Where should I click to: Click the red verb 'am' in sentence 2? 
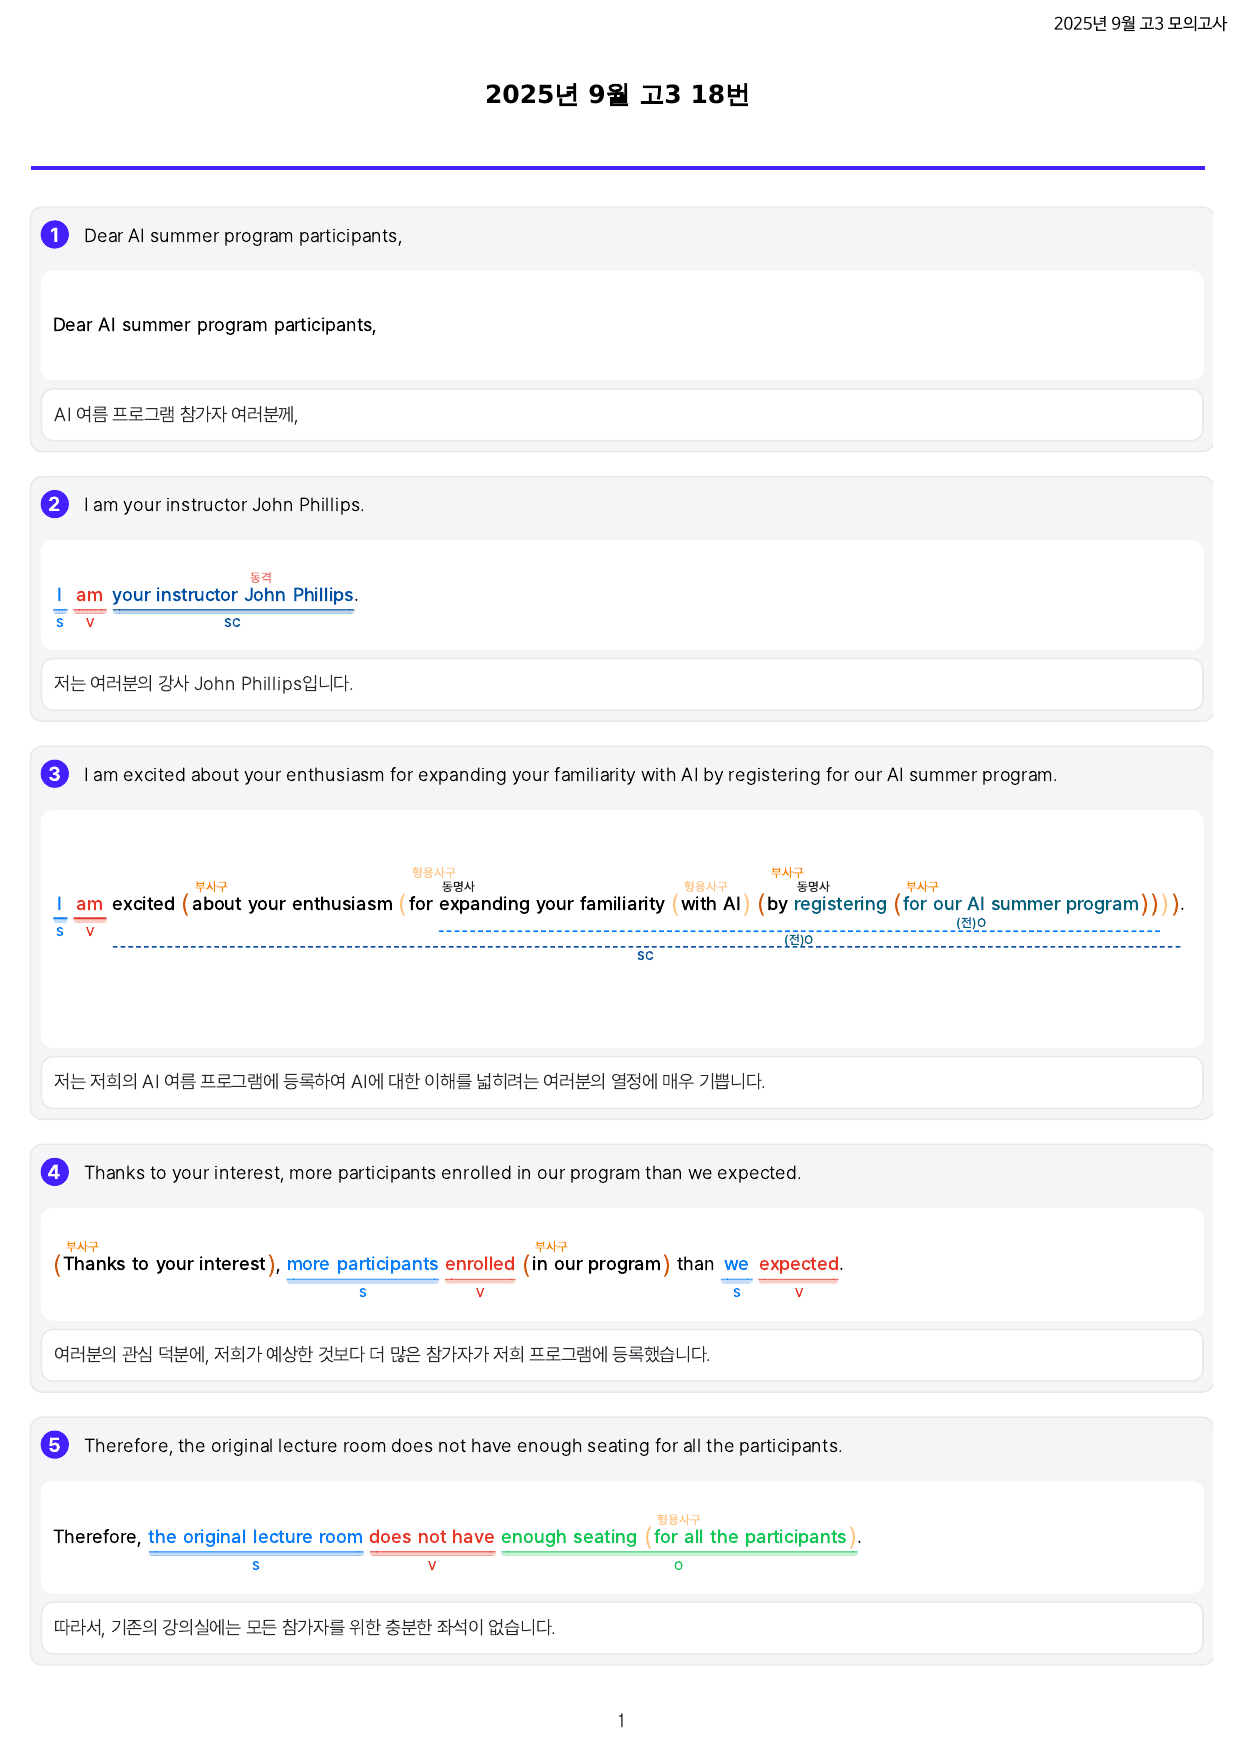(x=90, y=595)
